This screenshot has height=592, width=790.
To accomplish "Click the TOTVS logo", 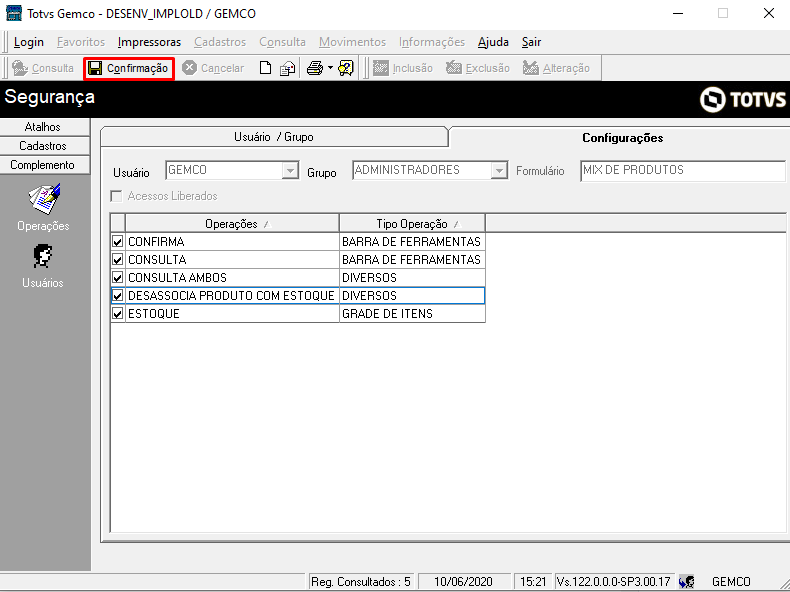I will [x=743, y=99].
